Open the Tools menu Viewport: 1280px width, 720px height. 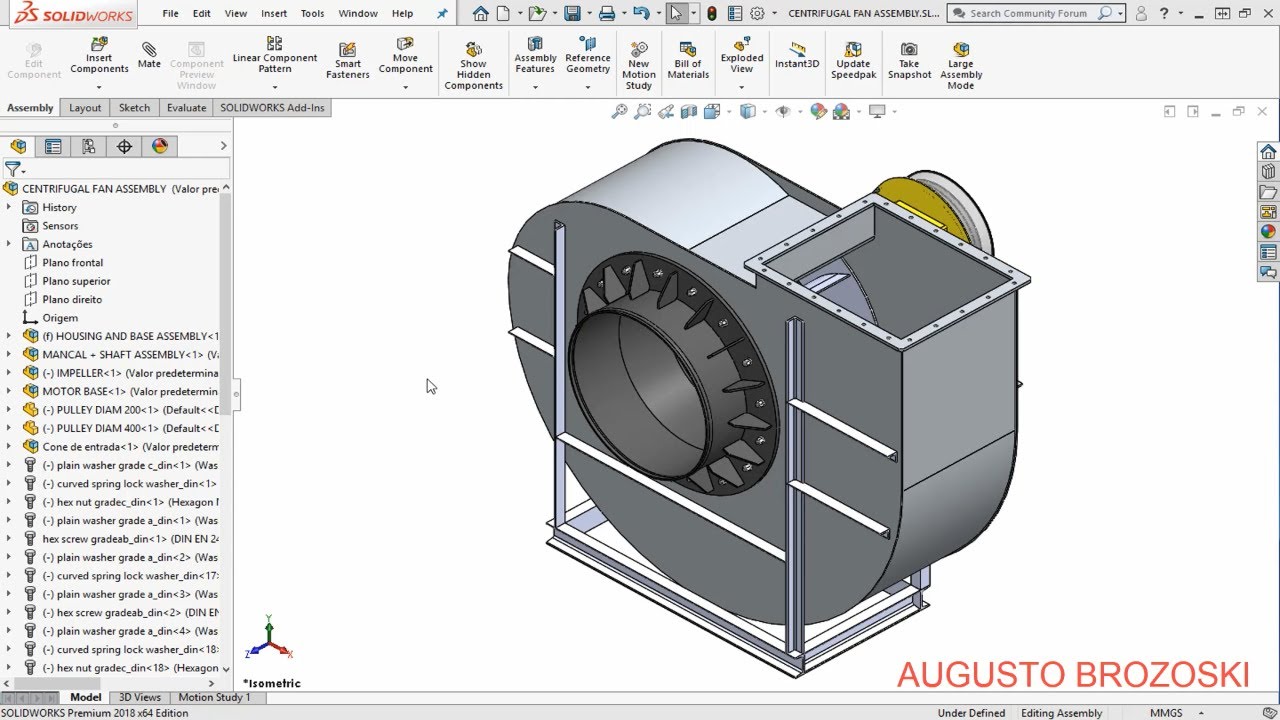pyautogui.click(x=313, y=13)
